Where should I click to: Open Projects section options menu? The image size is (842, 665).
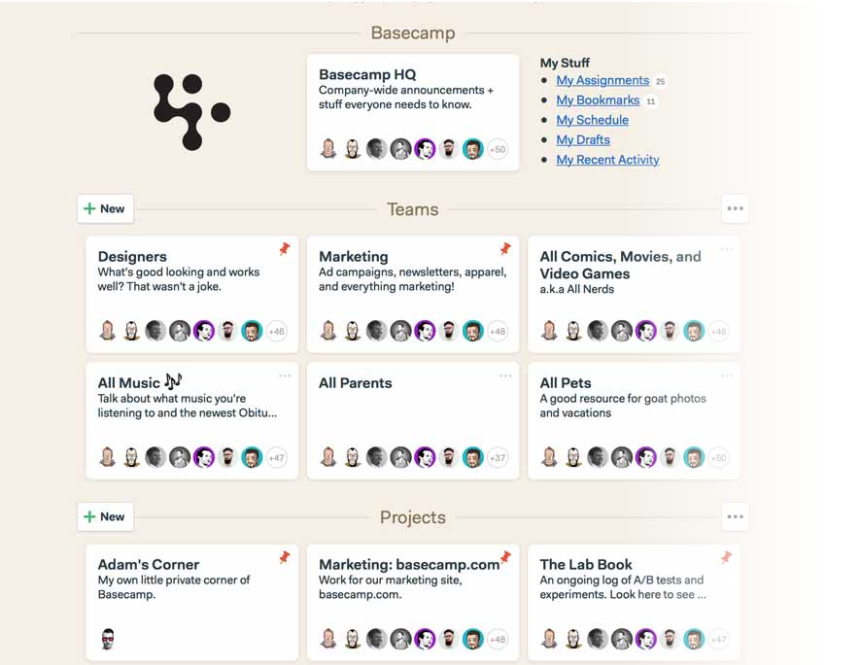(x=735, y=517)
